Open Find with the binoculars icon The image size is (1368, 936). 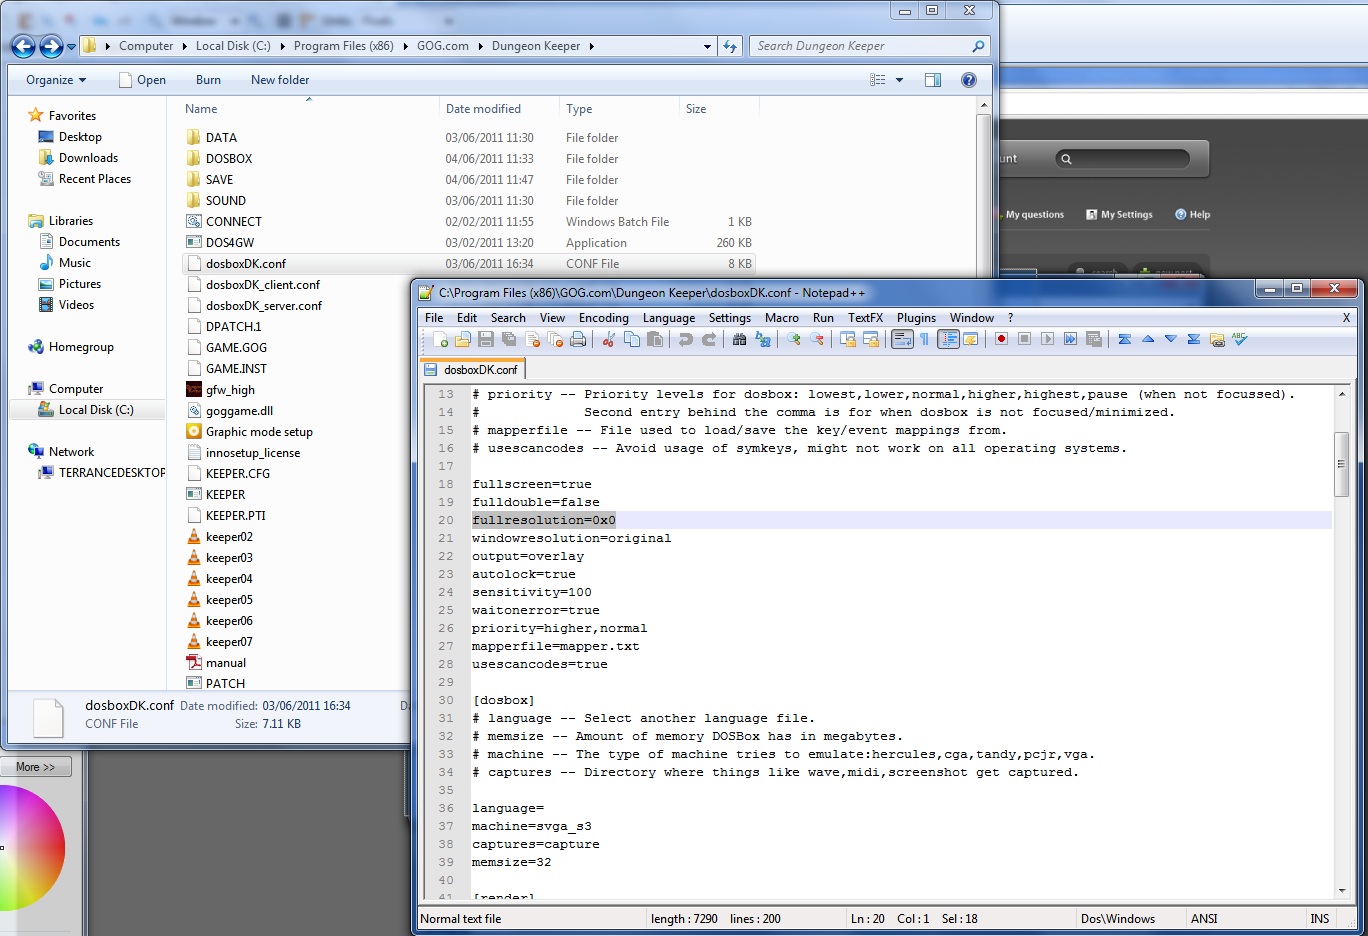coord(740,340)
